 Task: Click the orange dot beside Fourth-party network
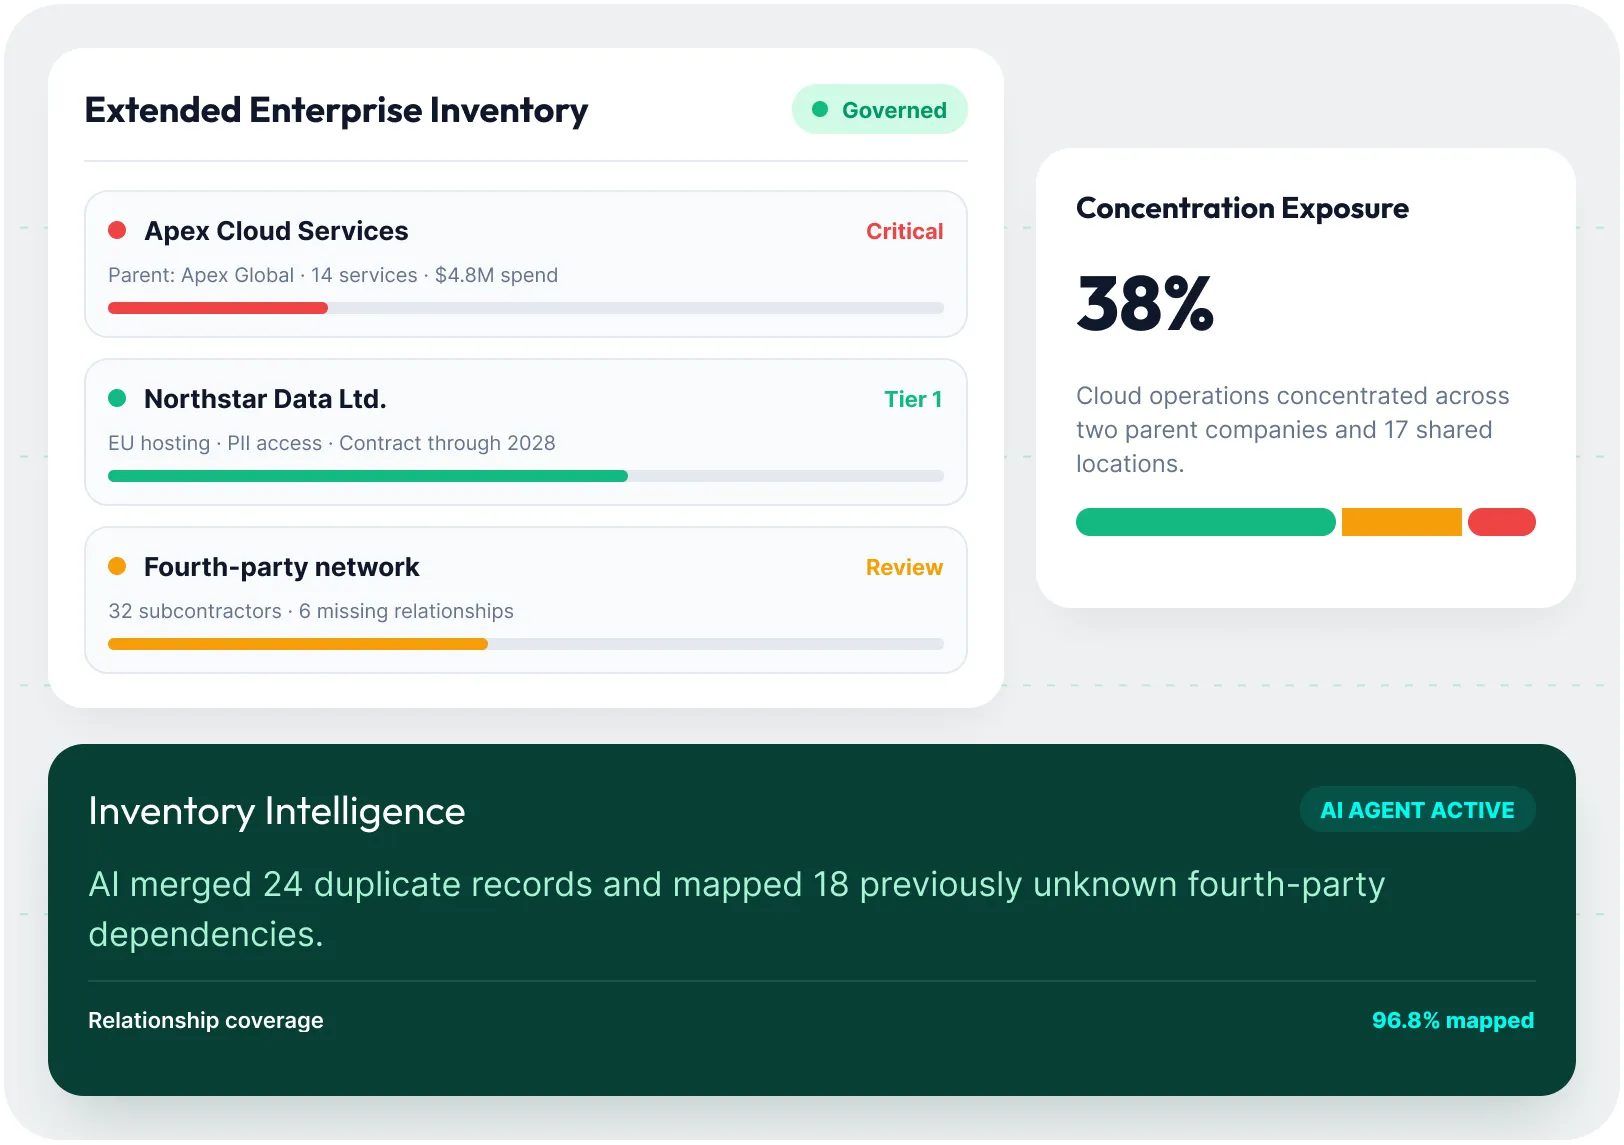click(x=117, y=566)
